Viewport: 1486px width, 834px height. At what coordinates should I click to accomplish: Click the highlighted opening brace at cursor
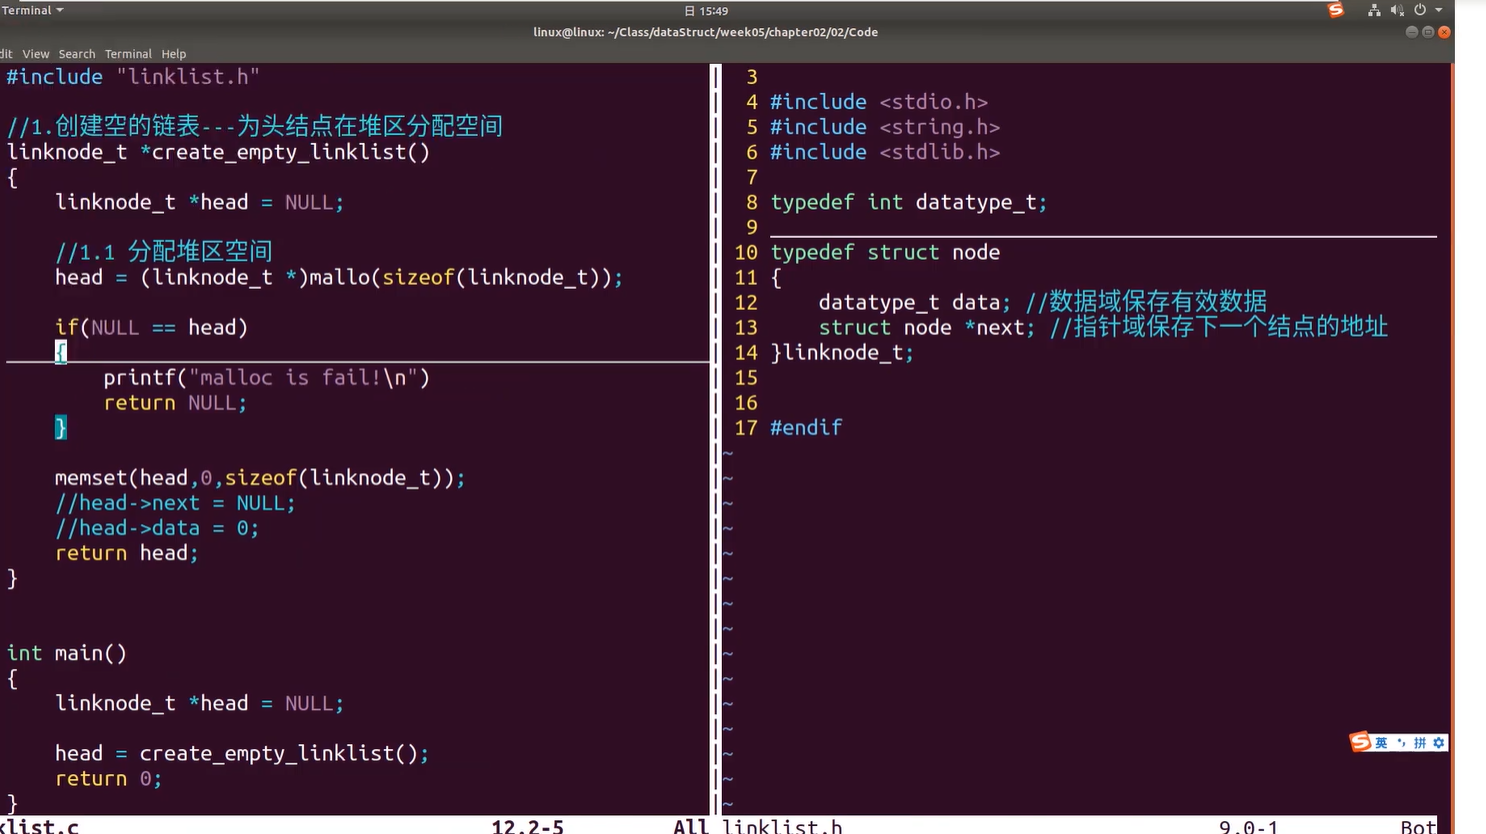click(61, 352)
